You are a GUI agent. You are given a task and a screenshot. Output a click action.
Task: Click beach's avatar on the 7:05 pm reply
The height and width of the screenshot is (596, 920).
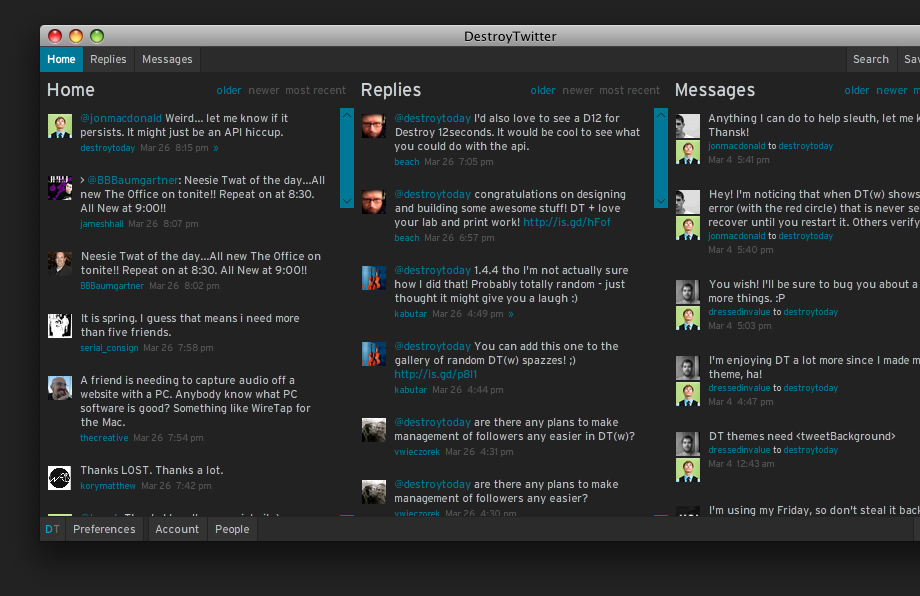(374, 126)
